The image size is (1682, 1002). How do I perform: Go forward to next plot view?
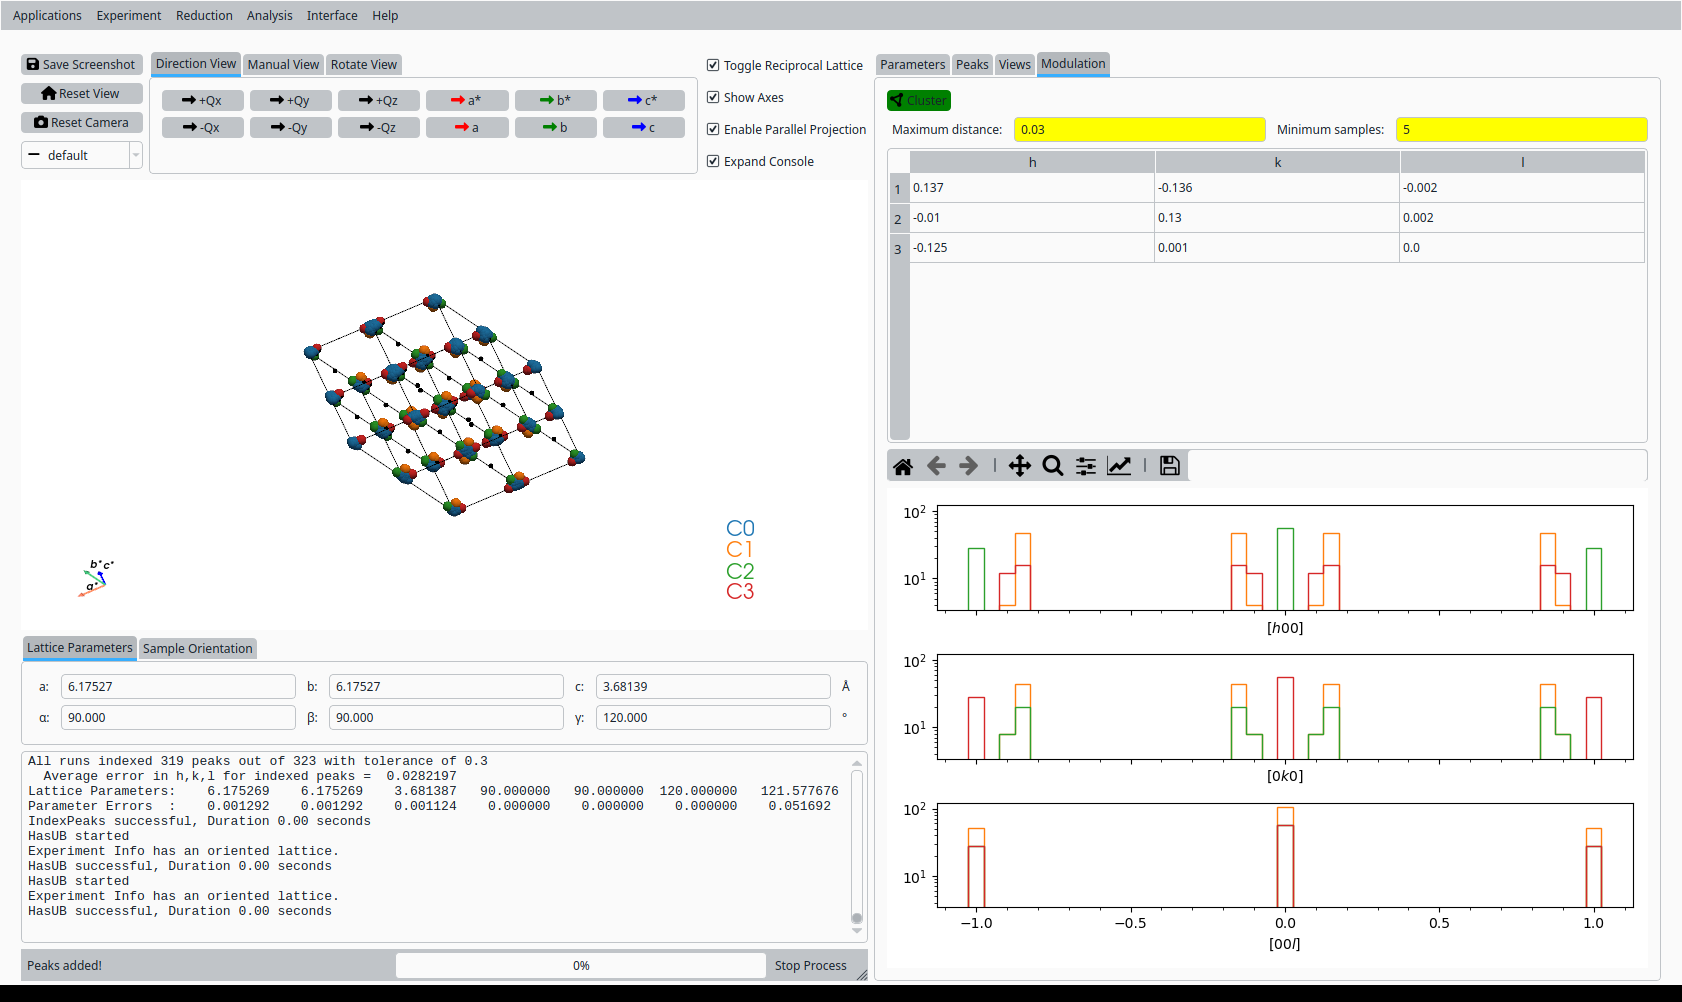point(968,465)
